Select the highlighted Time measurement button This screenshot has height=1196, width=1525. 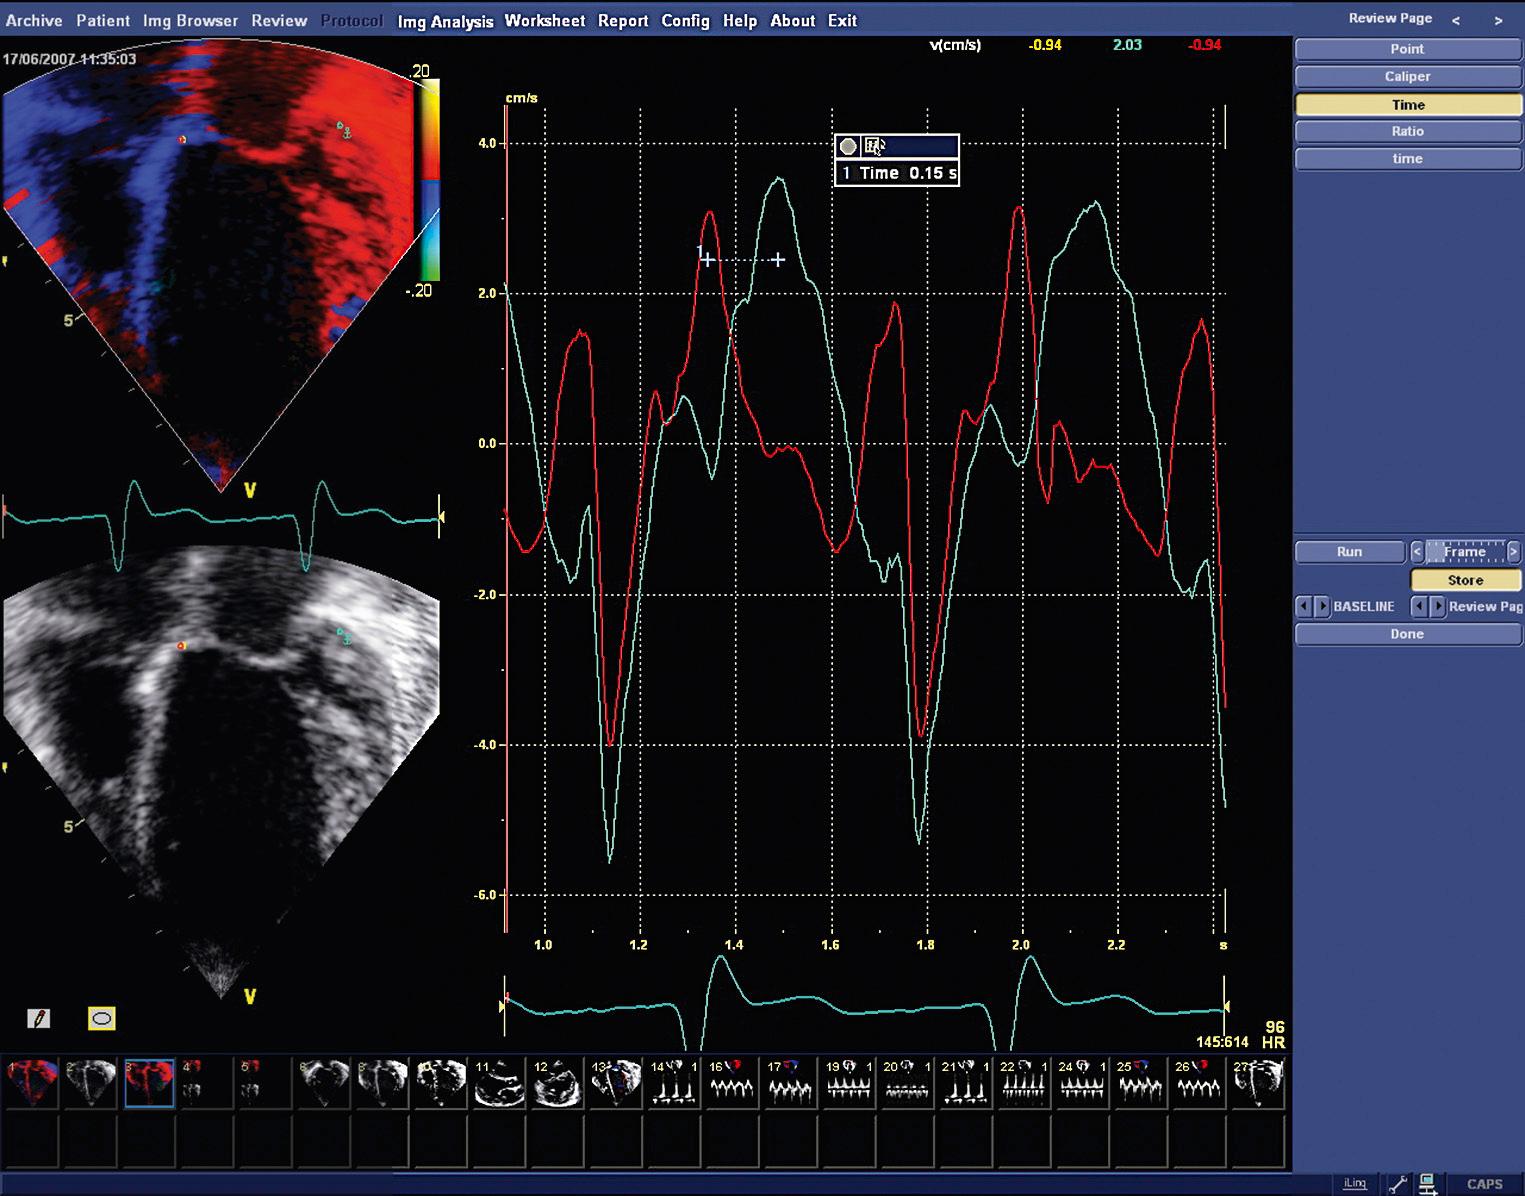coord(1407,105)
